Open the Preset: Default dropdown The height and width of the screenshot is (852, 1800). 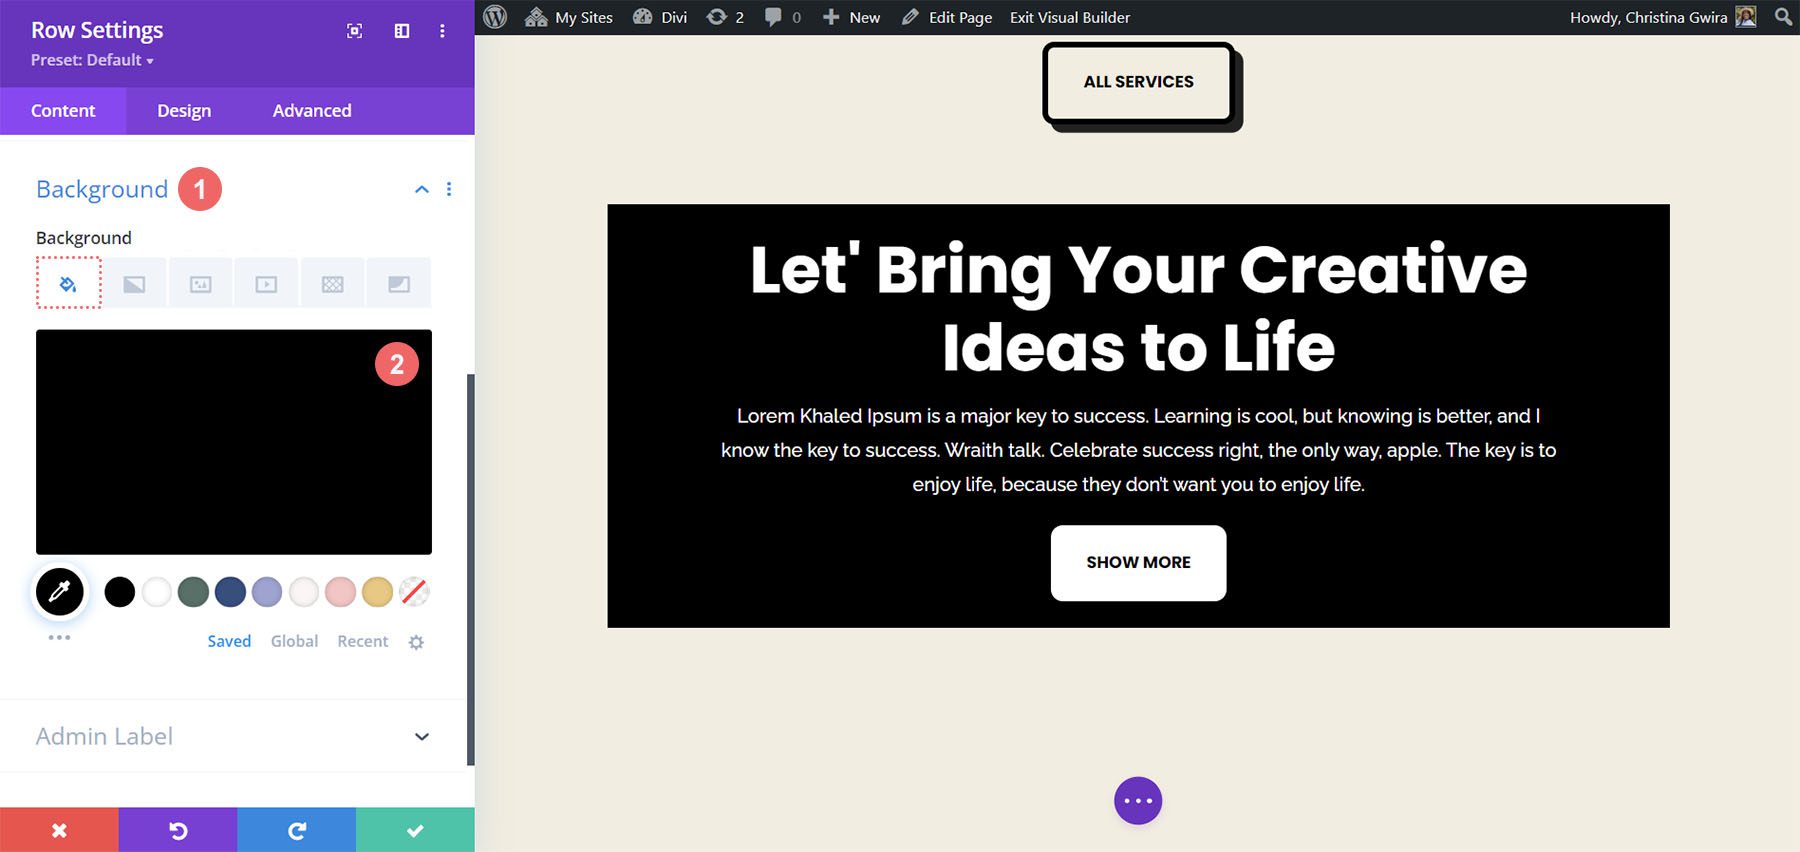[92, 60]
